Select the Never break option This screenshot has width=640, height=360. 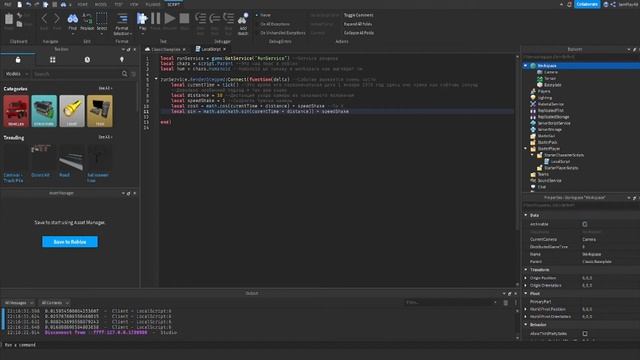click(263, 15)
